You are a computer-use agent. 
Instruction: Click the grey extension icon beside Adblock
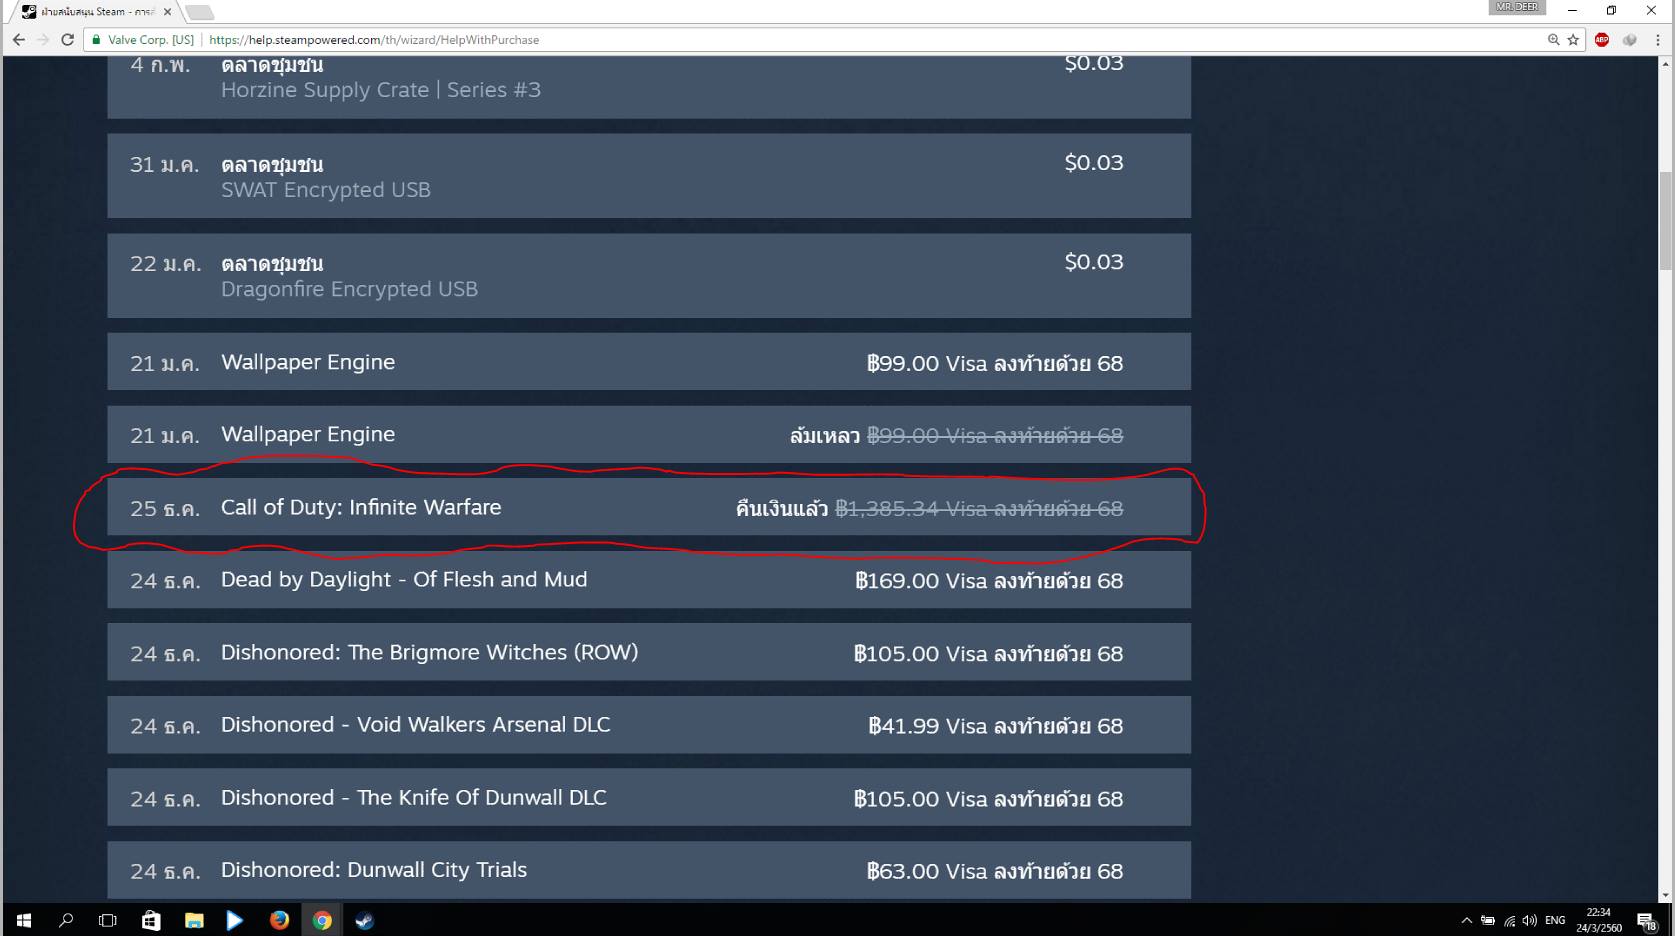(x=1630, y=40)
